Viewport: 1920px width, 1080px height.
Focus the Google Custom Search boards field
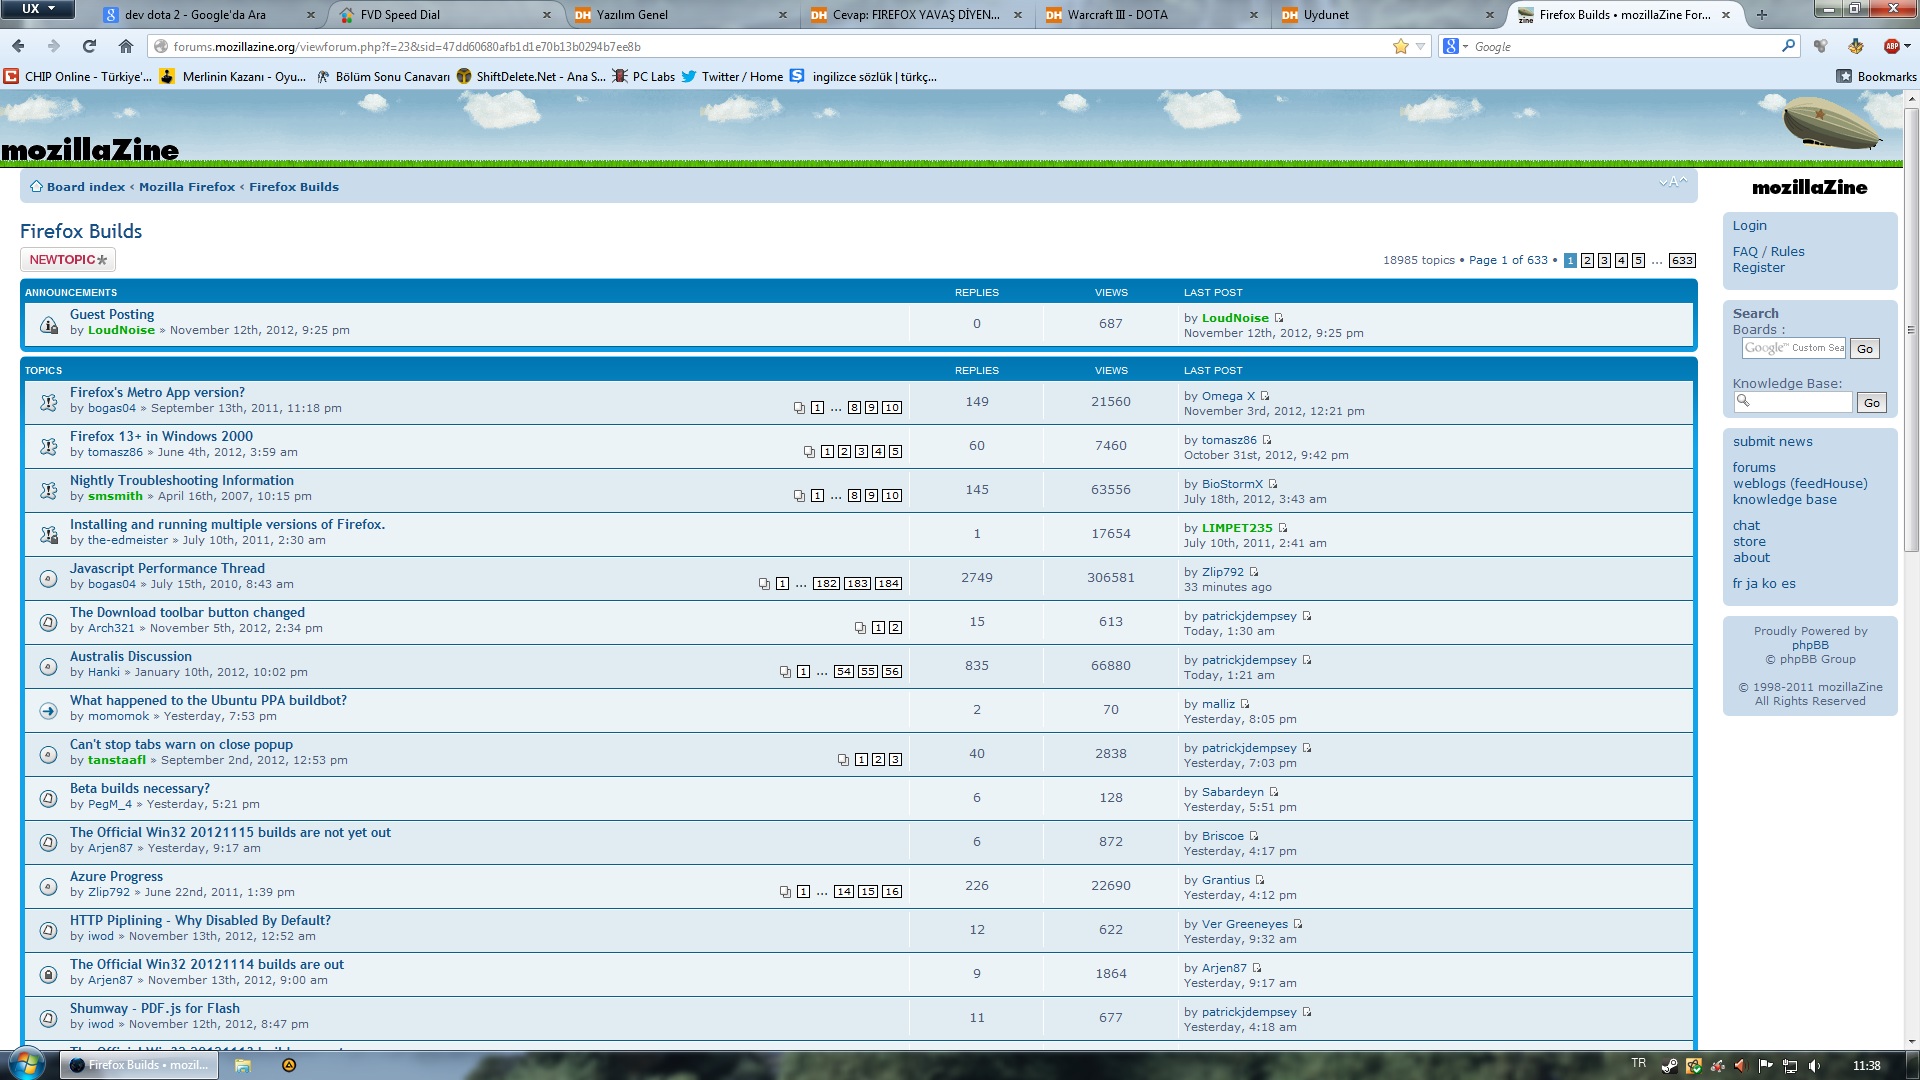click(1794, 348)
